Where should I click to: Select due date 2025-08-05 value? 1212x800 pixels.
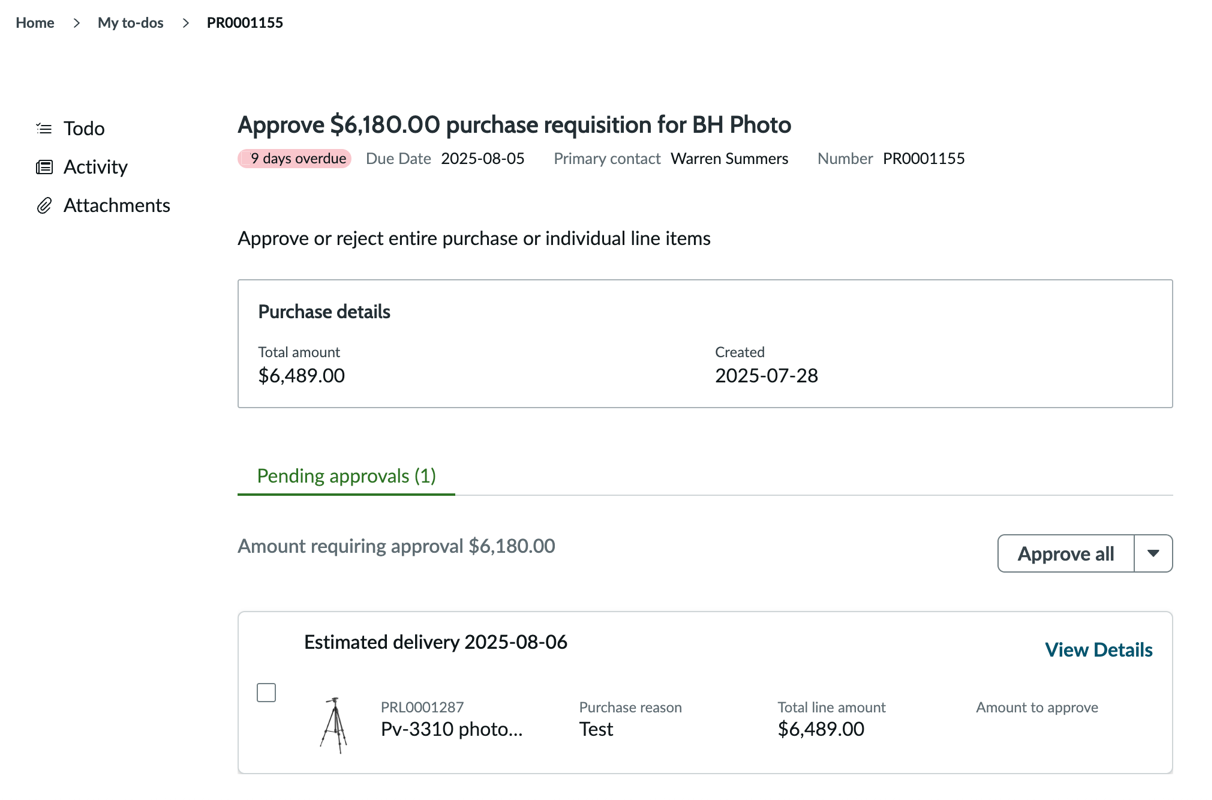(482, 158)
